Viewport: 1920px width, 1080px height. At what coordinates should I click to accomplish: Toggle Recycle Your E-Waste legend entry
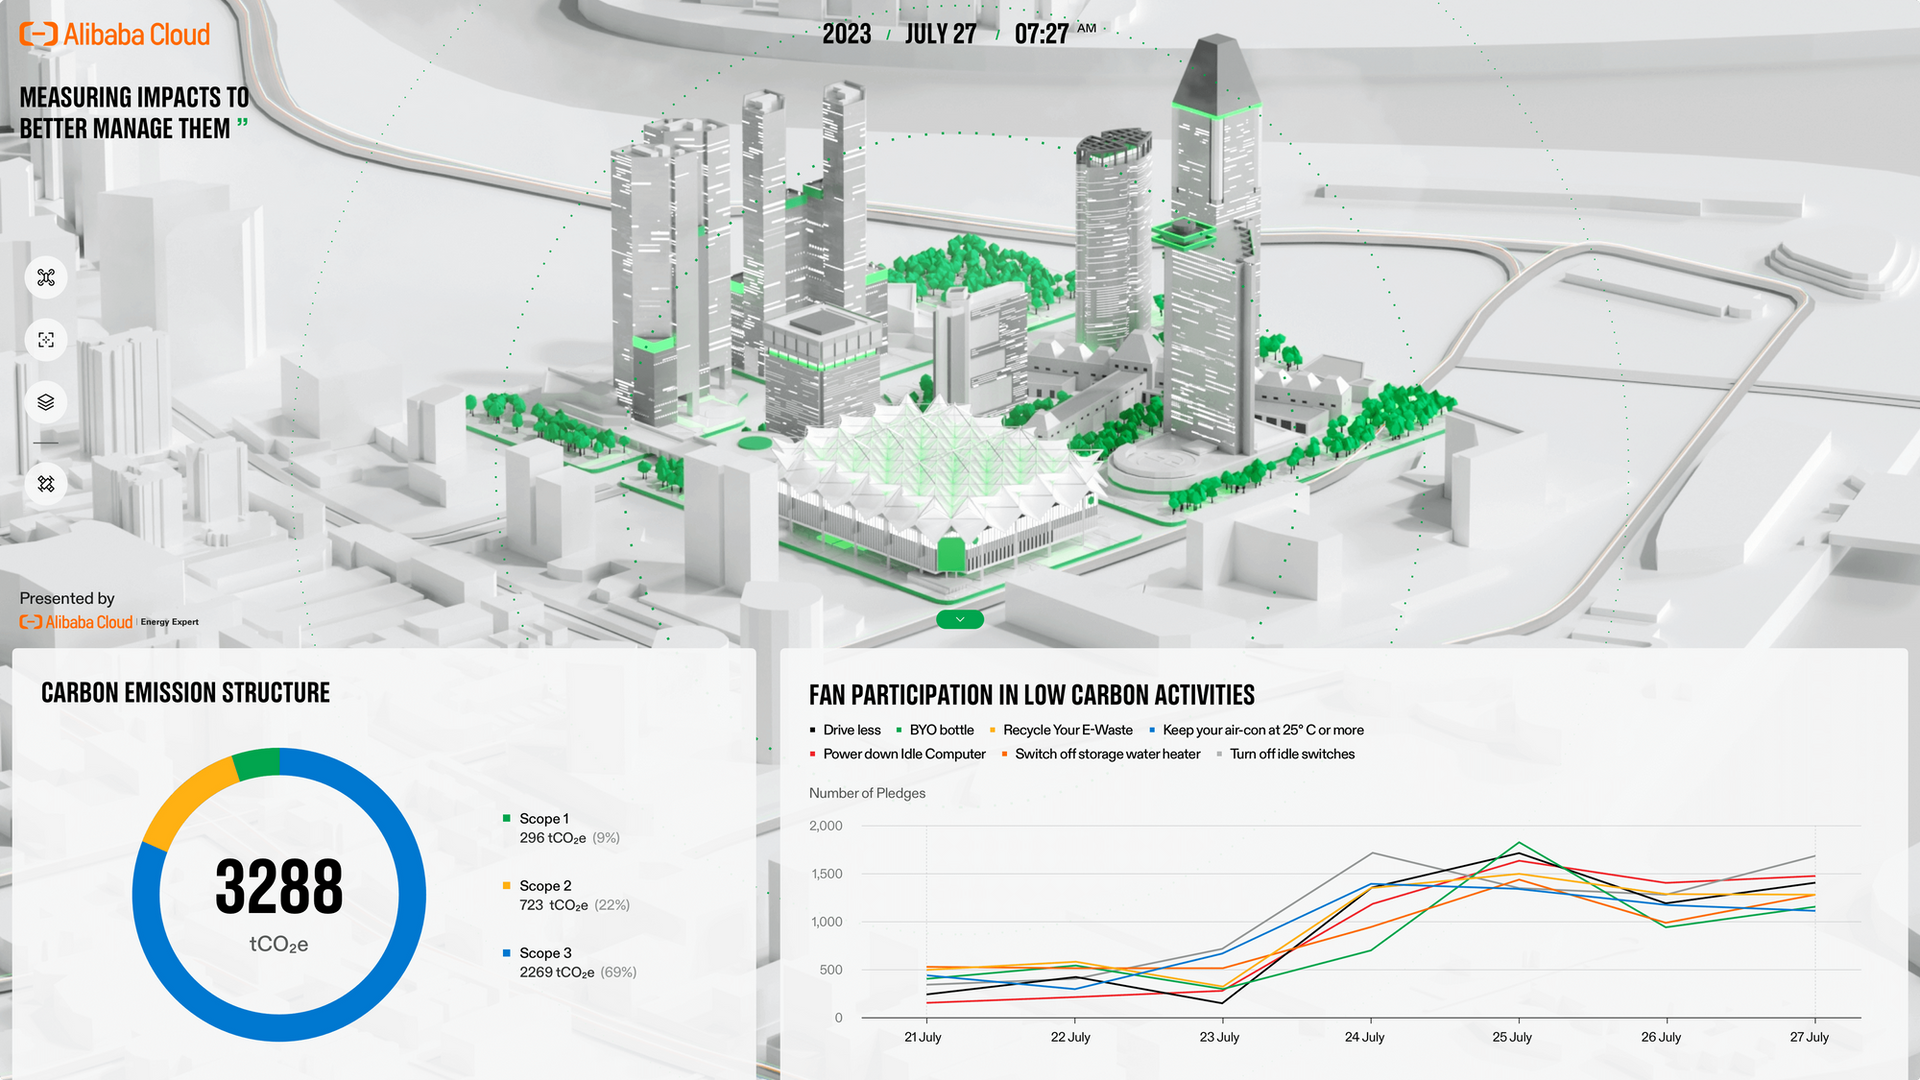pos(1067,730)
